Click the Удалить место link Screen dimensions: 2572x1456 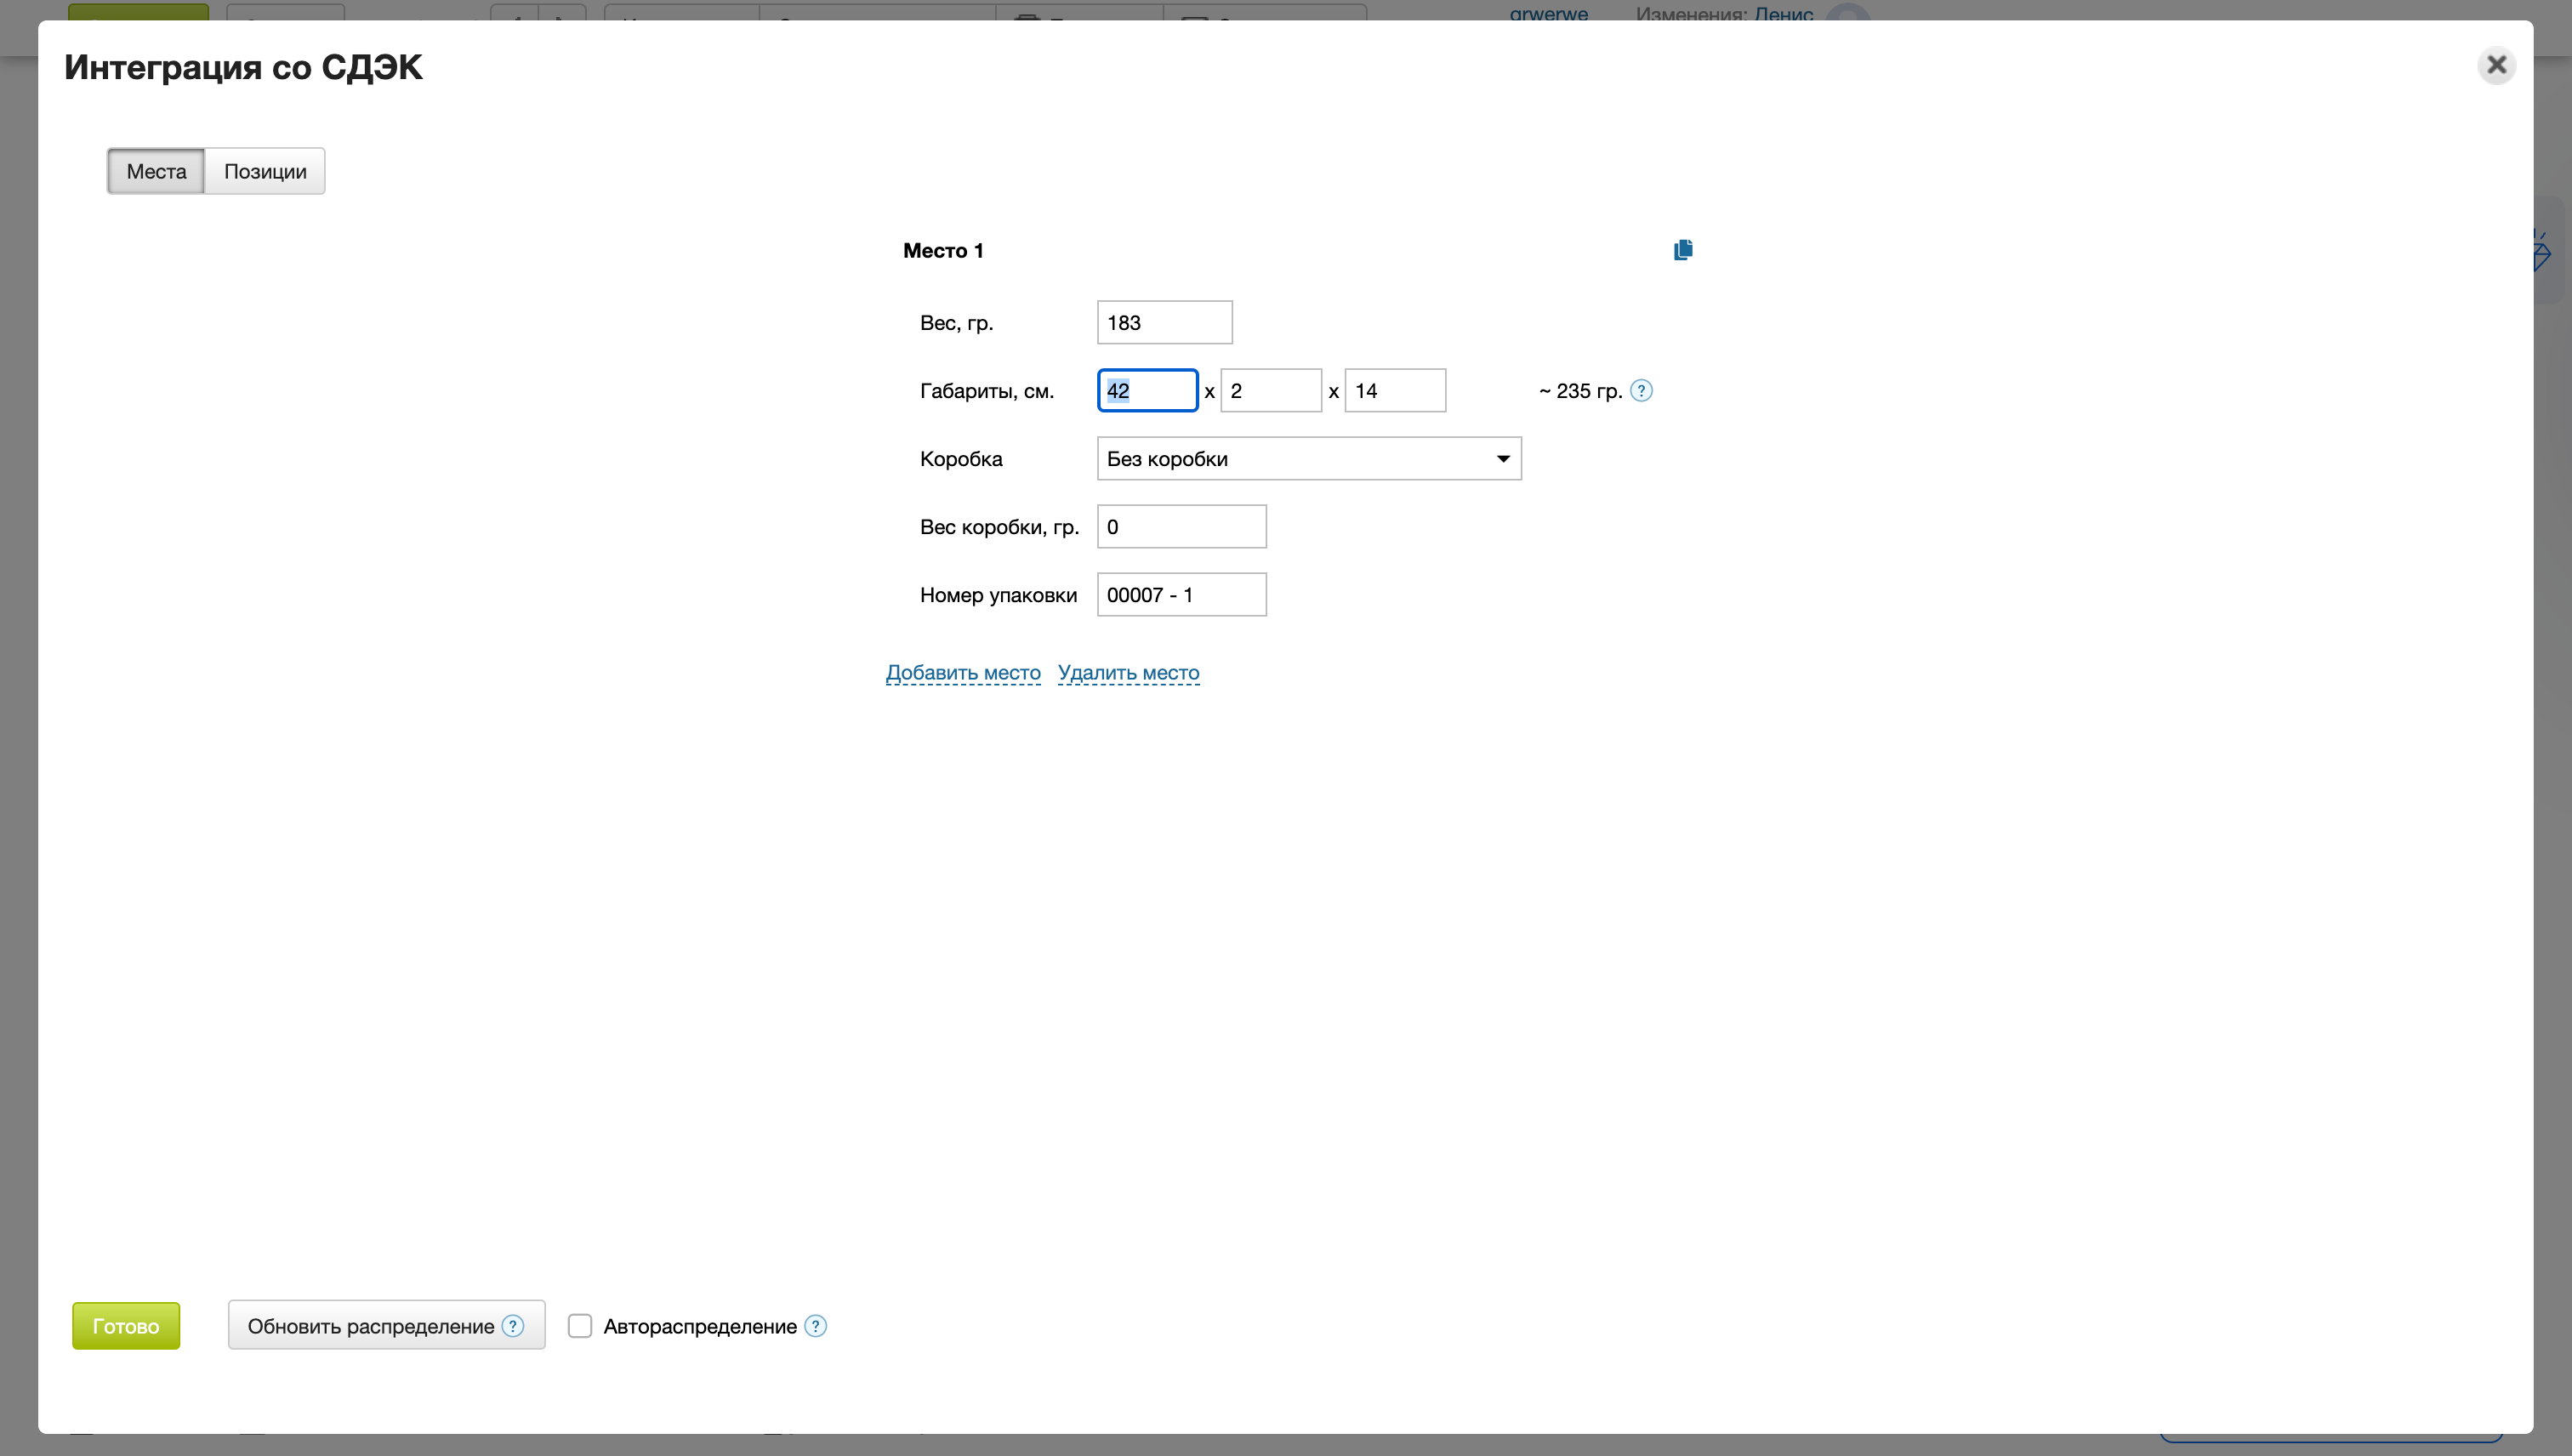pyautogui.click(x=1128, y=673)
